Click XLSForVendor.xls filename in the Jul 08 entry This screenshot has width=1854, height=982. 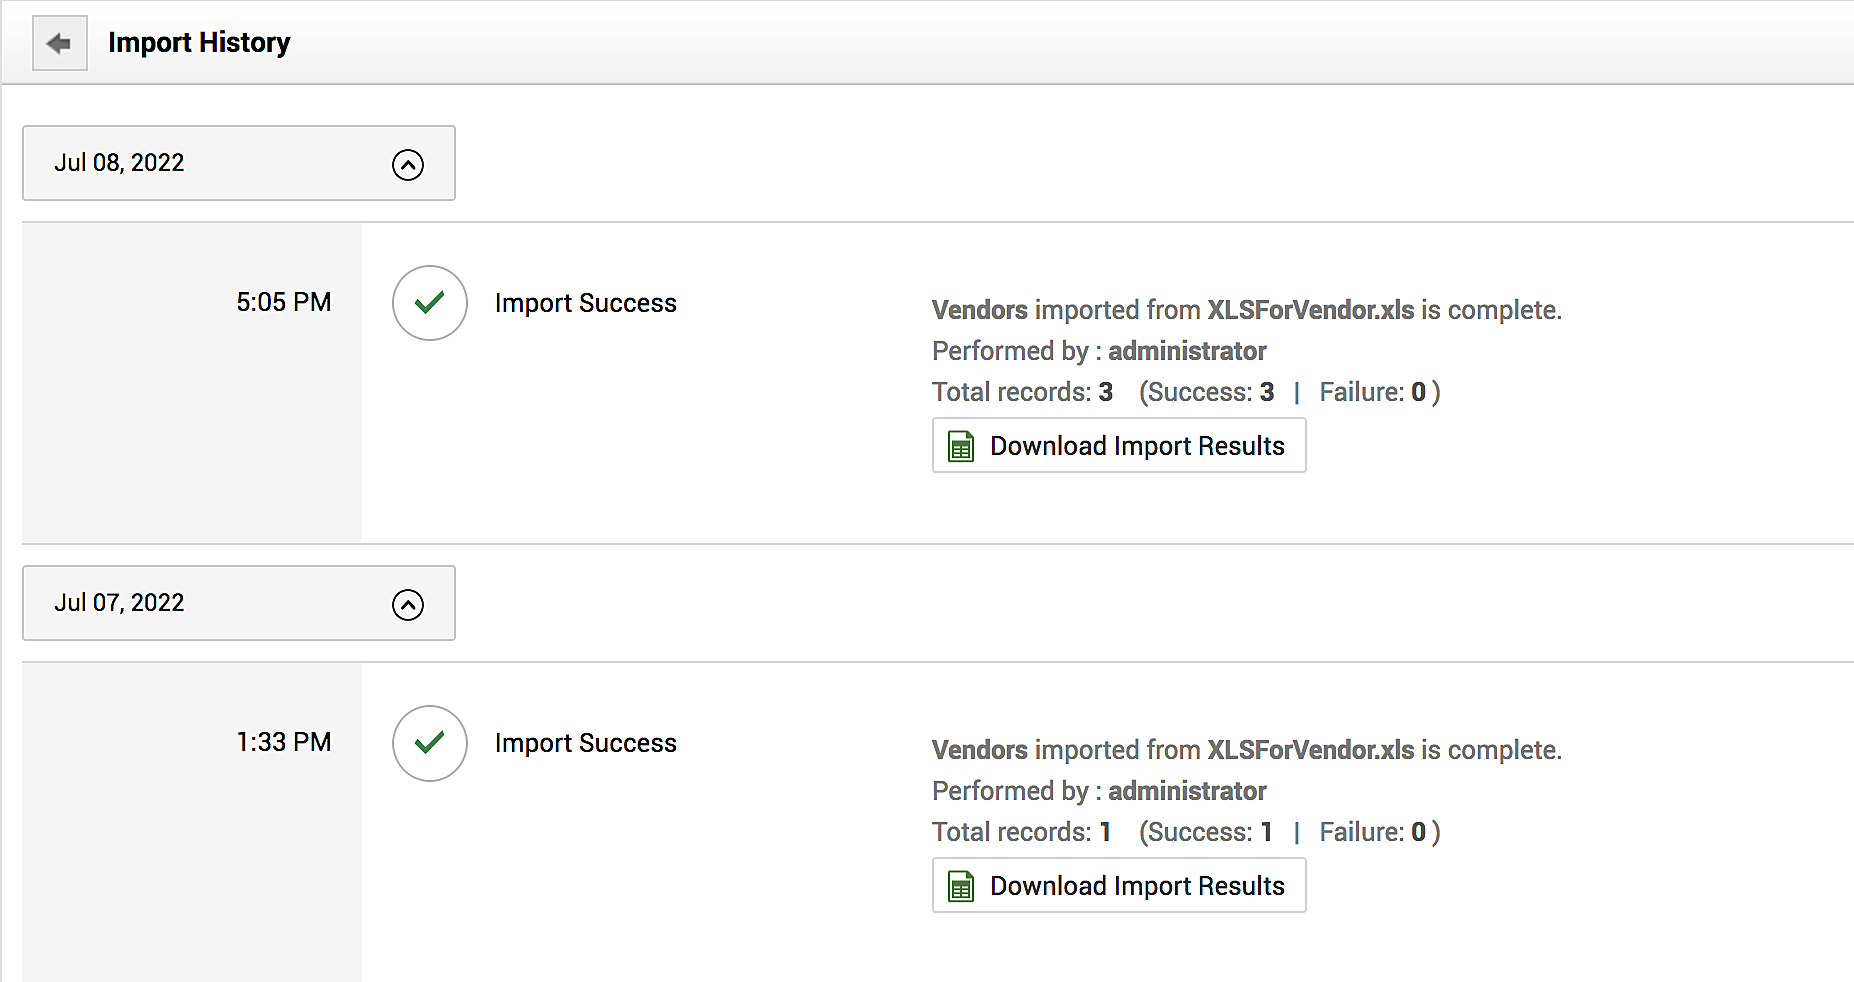click(x=1310, y=310)
